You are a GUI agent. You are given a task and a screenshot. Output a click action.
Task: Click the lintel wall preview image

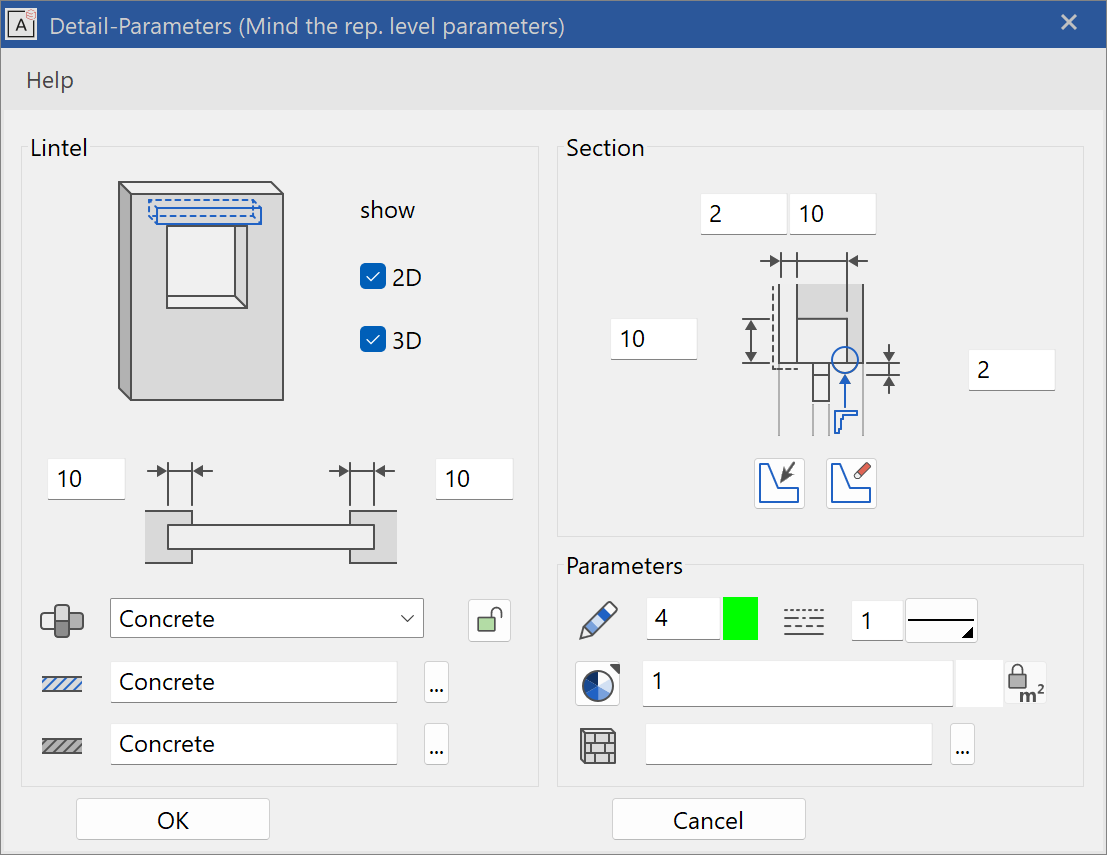click(x=201, y=291)
